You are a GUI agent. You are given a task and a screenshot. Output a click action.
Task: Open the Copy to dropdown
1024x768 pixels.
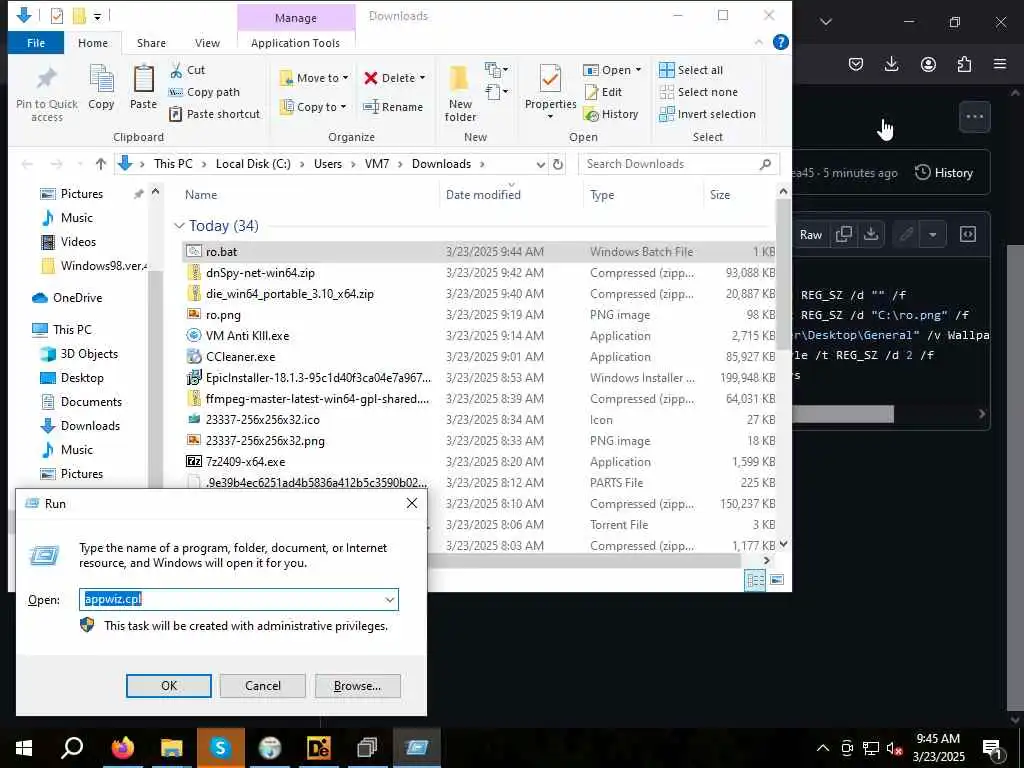(313, 107)
